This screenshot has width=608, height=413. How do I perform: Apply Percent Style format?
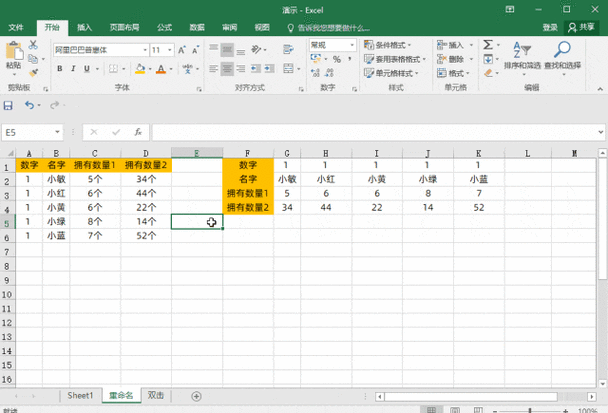tap(337, 59)
